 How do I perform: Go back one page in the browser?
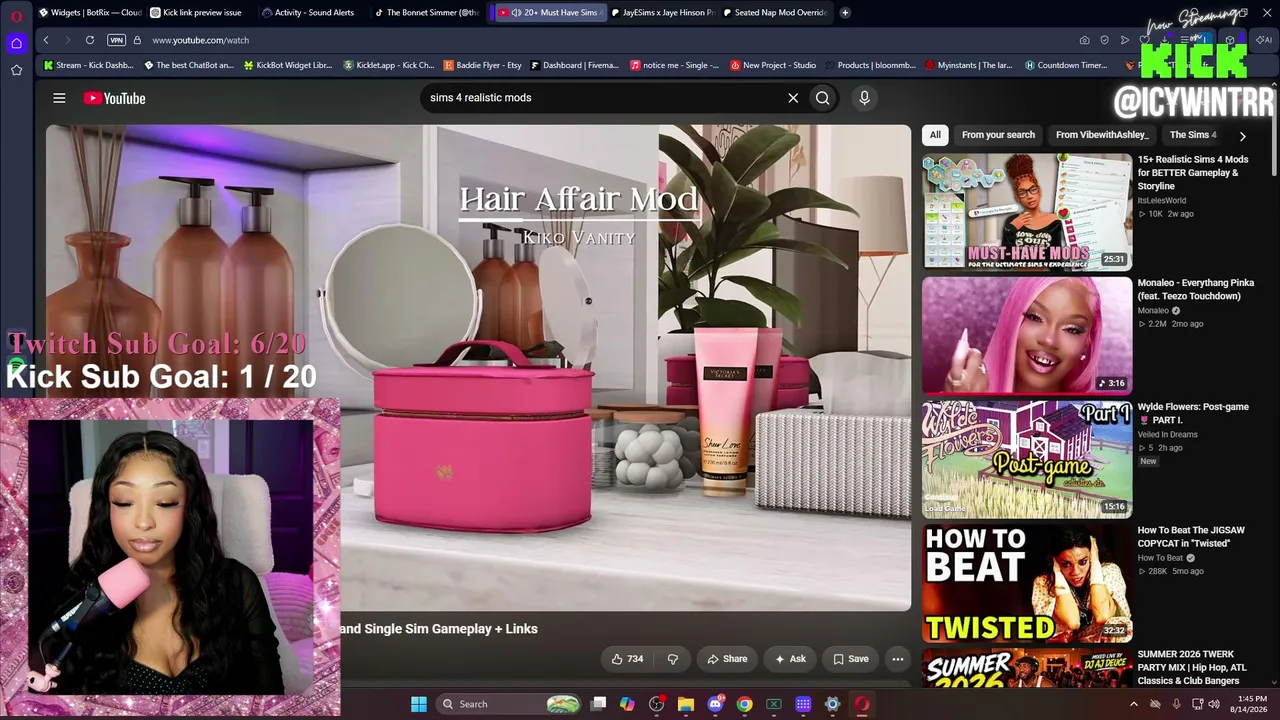click(46, 40)
